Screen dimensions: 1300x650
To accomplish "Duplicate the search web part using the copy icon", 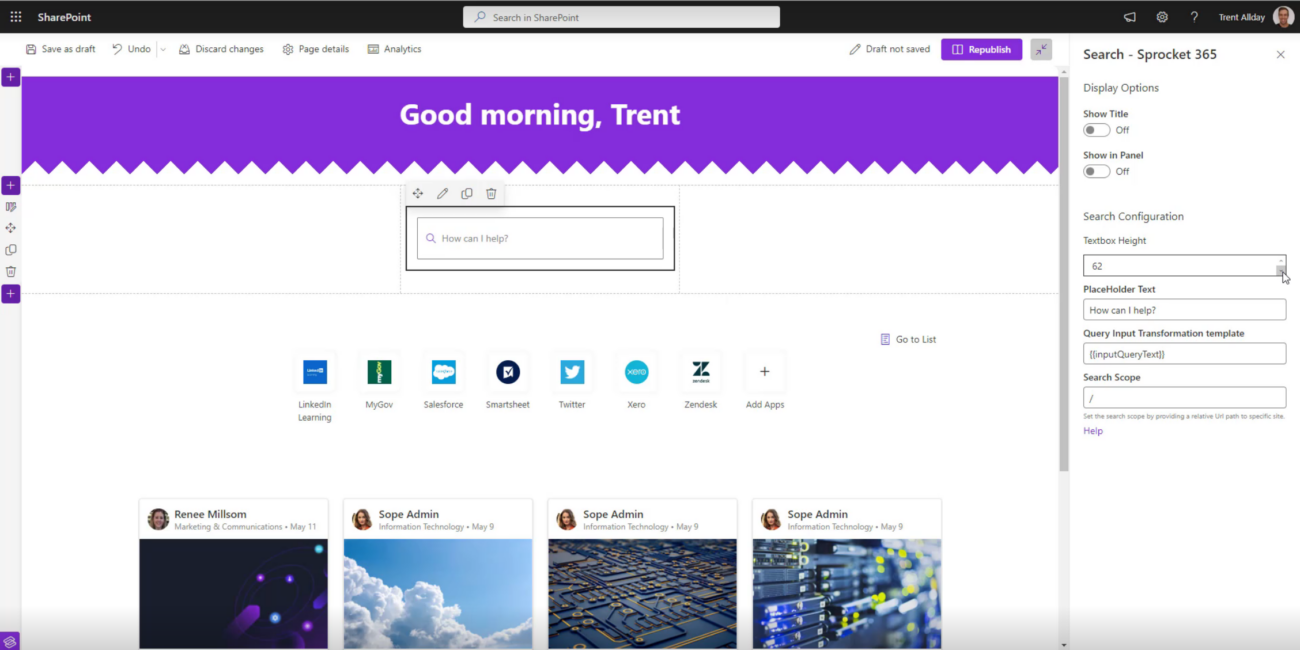I will click(467, 193).
